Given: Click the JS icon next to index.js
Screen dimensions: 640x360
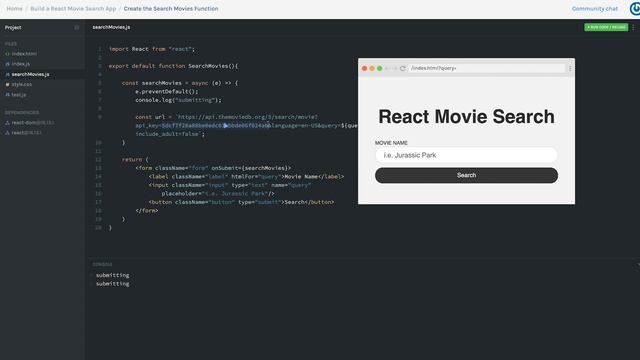Looking at the screenshot, I should point(7,64).
